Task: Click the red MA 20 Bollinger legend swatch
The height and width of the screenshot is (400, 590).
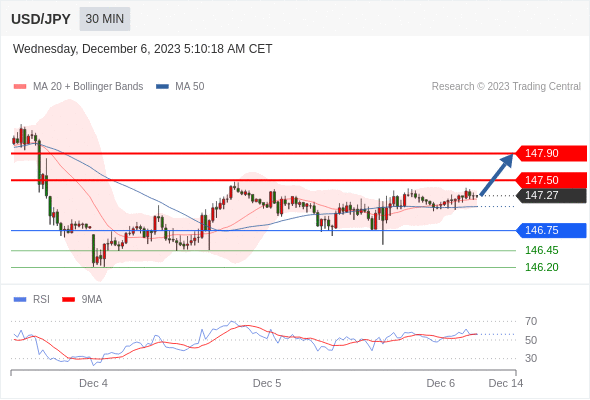Action: pos(20,87)
